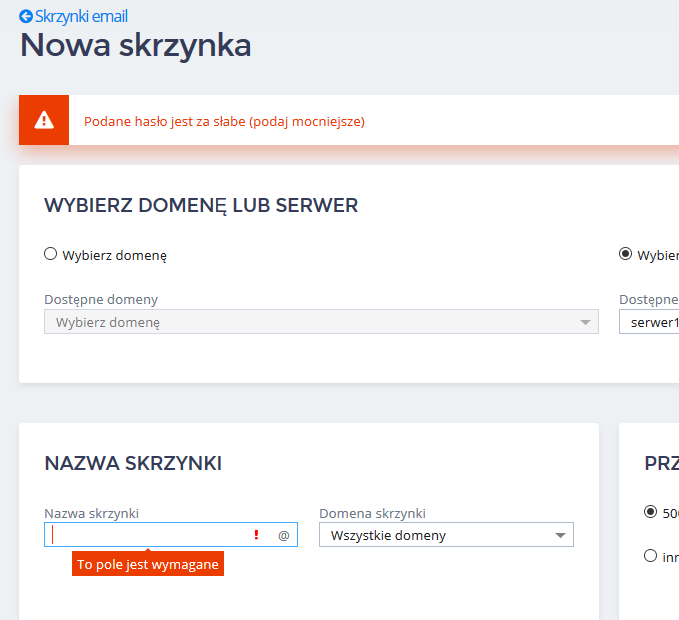The width and height of the screenshot is (679, 620).
Task: Click the WYBIERZ DOMENĘ LUB SERWER heading
Action: coord(201,206)
